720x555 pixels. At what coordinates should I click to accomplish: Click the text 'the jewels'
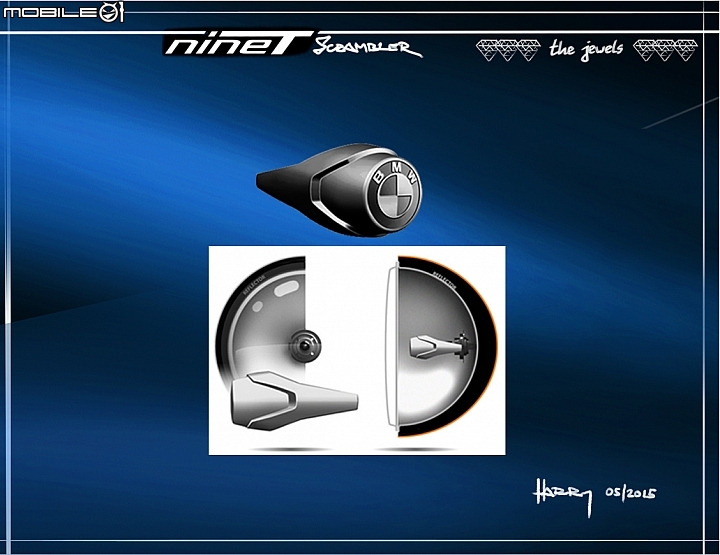tap(586, 50)
